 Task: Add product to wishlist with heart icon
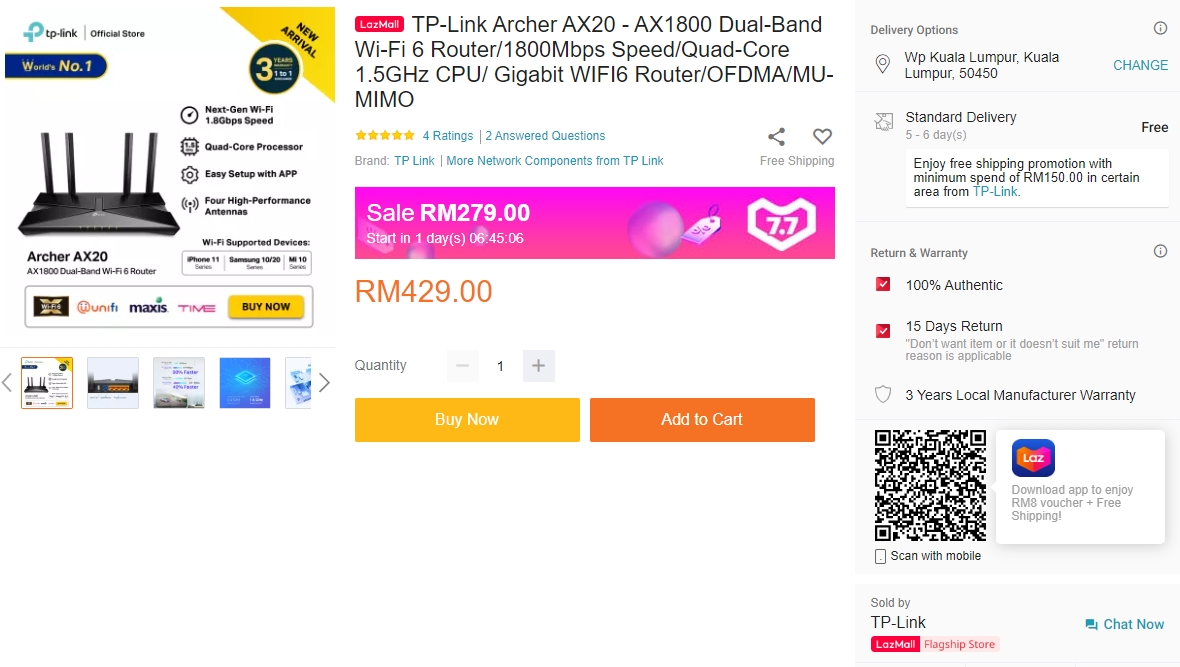tap(822, 137)
